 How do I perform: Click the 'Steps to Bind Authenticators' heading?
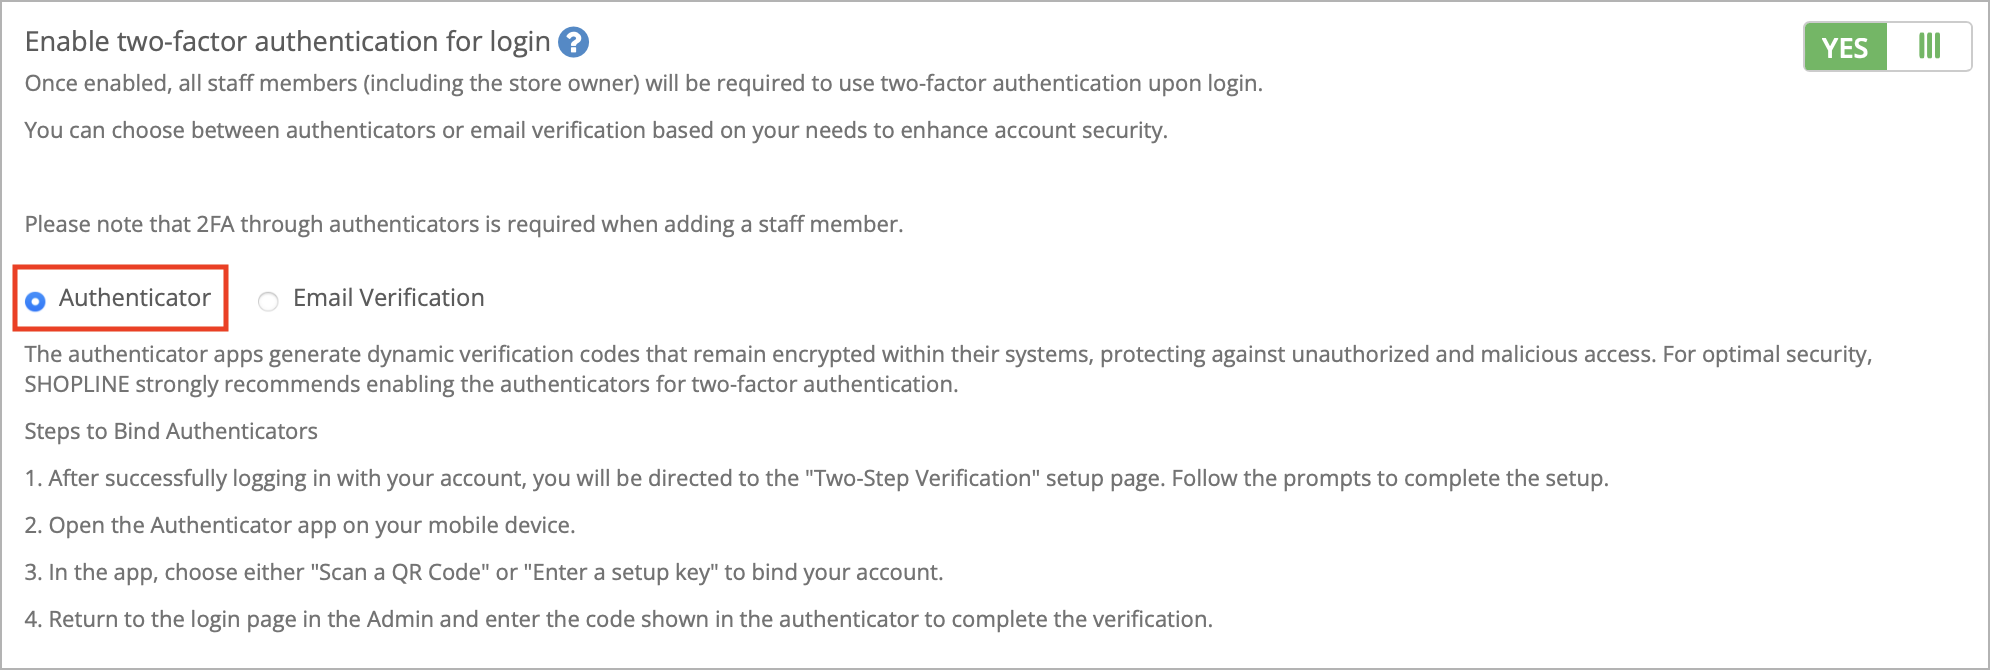coord(171,431)
